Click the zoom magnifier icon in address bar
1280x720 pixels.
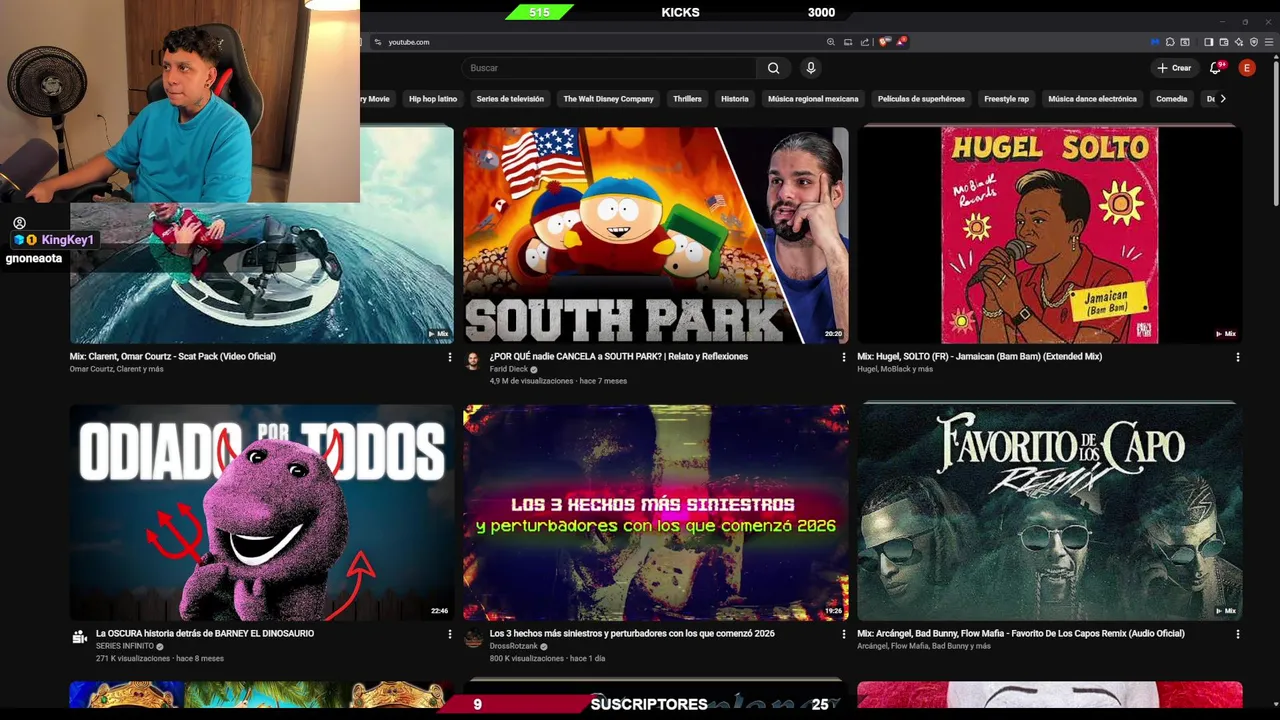coord(830,42)
